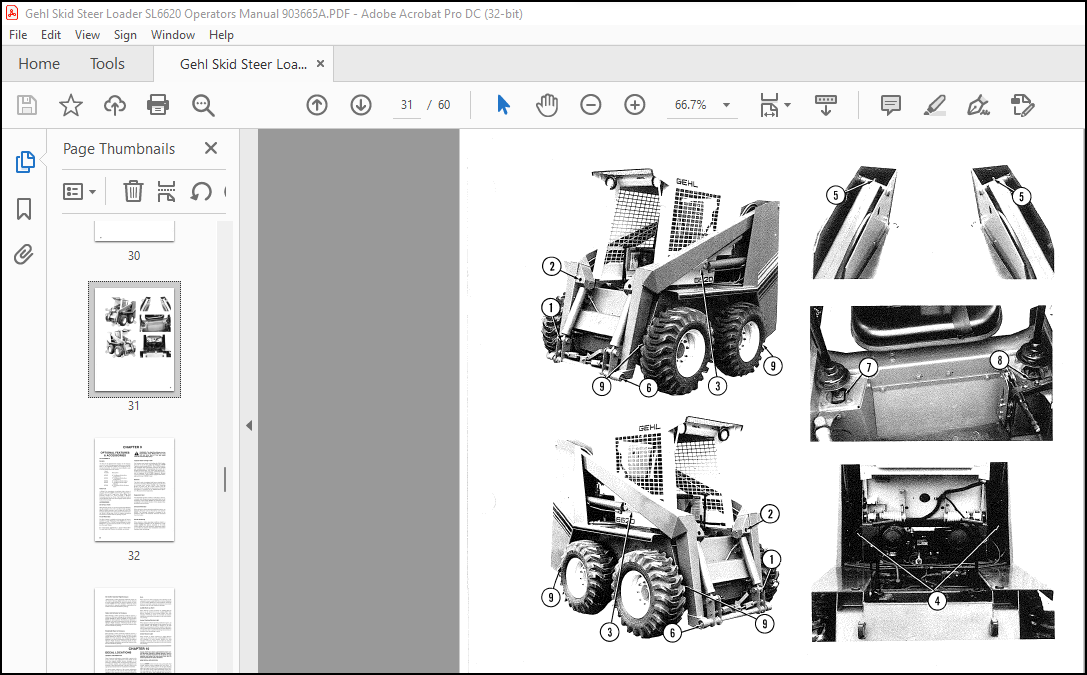The width and height of the screenshot is (1087, 675).
Task: Click the Stamp tool icon
Action: (1023, 105)
